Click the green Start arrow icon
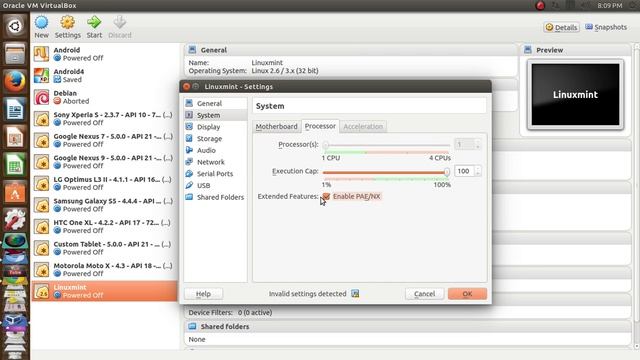The image size is (640, 360). (94, 22)
